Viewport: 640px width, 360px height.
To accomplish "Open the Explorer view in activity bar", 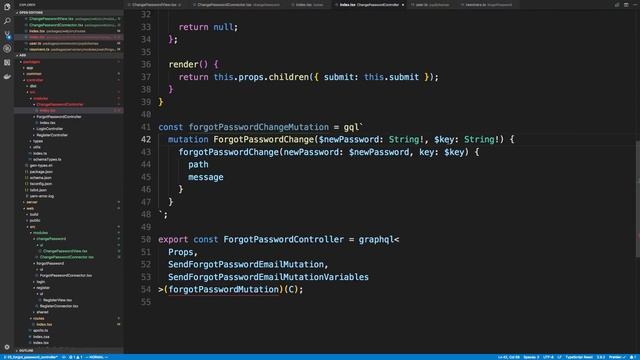I will (x=7, y=7).
